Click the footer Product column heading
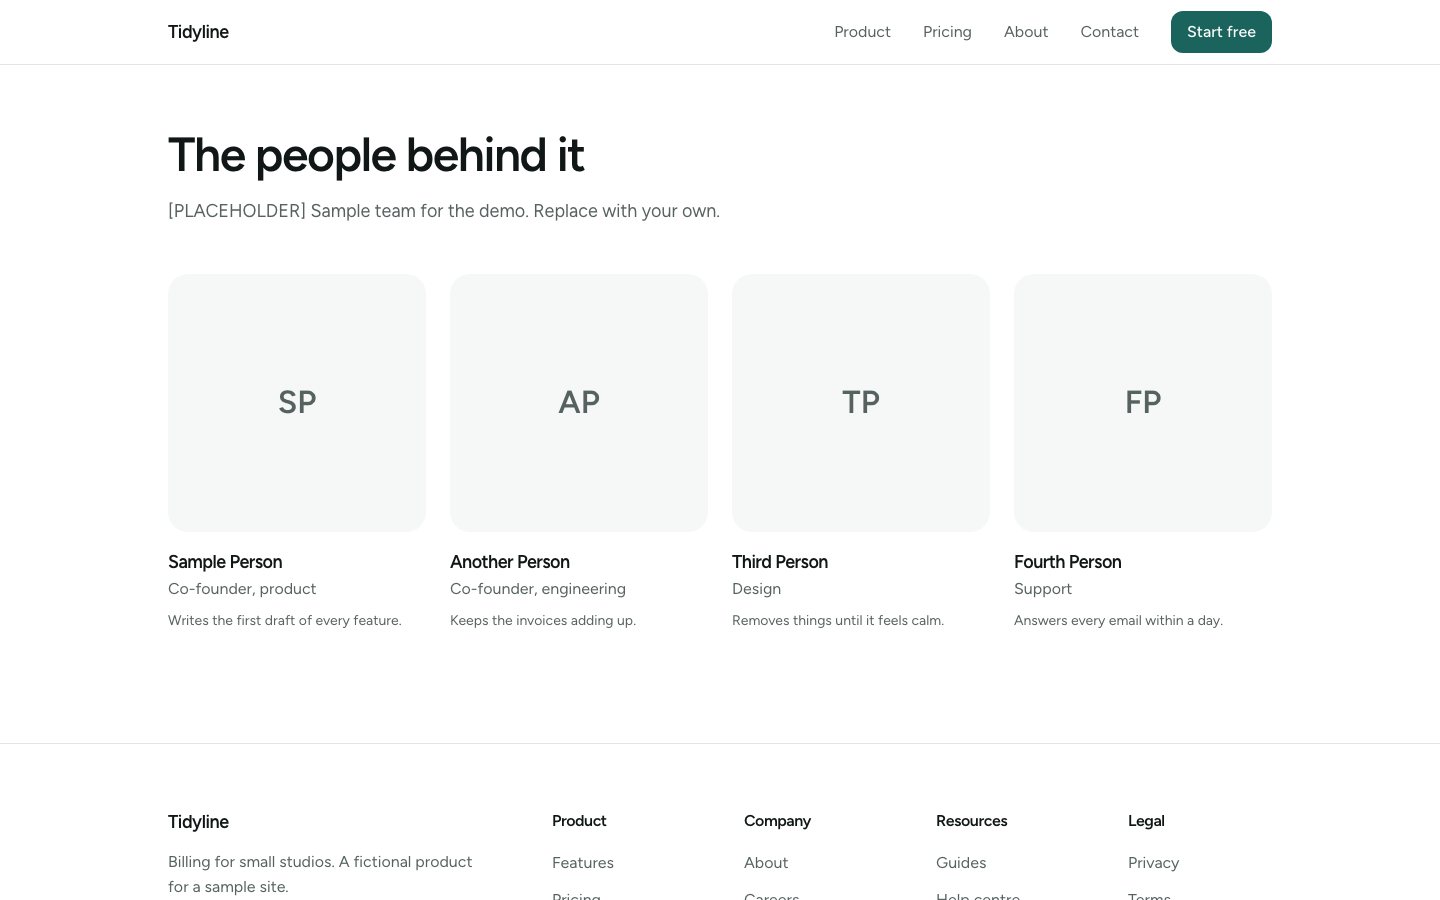The width and height of the screenshot is (1440, 900). (x=579, y=821)
